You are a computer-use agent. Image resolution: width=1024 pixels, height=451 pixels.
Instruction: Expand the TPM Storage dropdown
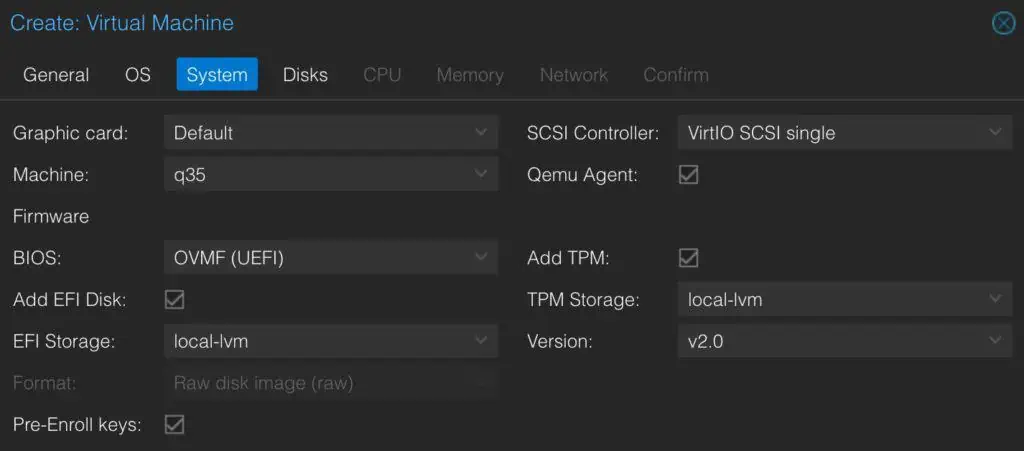pyautogui.click(x=994, y=299)
